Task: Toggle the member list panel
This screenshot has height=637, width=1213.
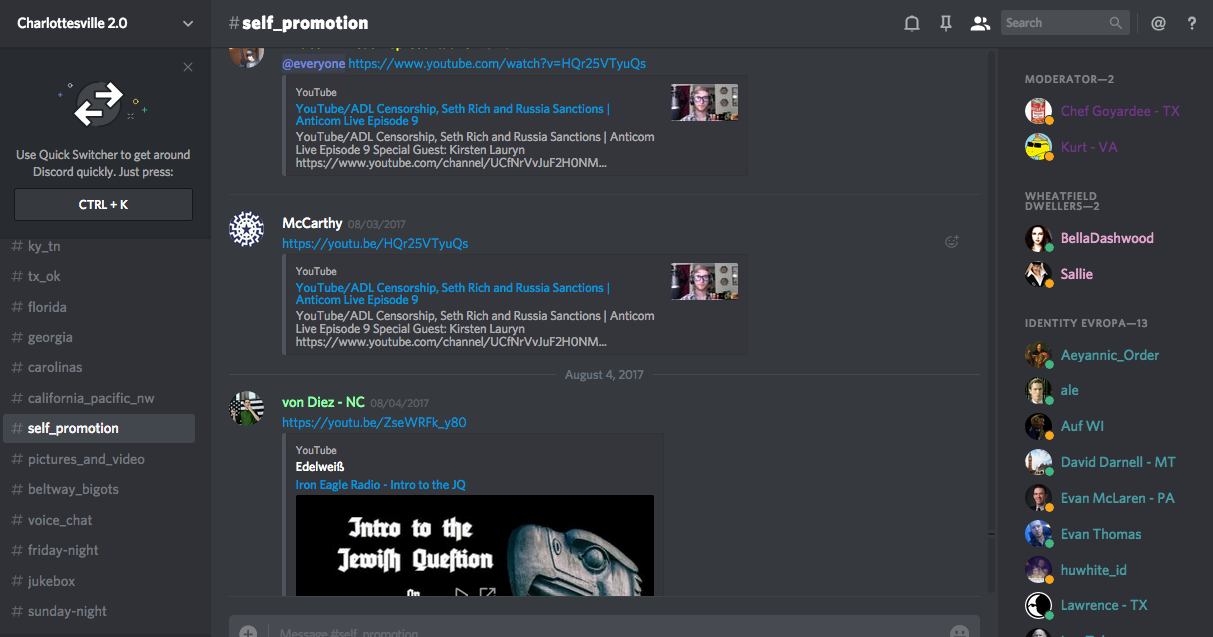Action: coord(980,23)
